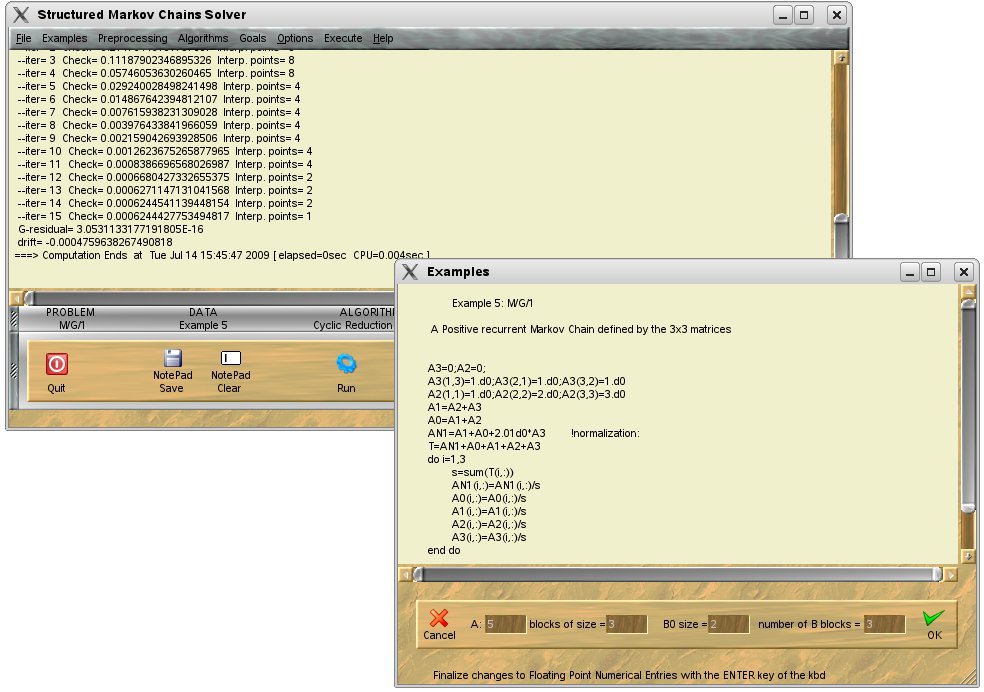Confirm with the green checkmark OK icon
The width and height of the screenshot is (984, 692).
(x=934, y=620)
